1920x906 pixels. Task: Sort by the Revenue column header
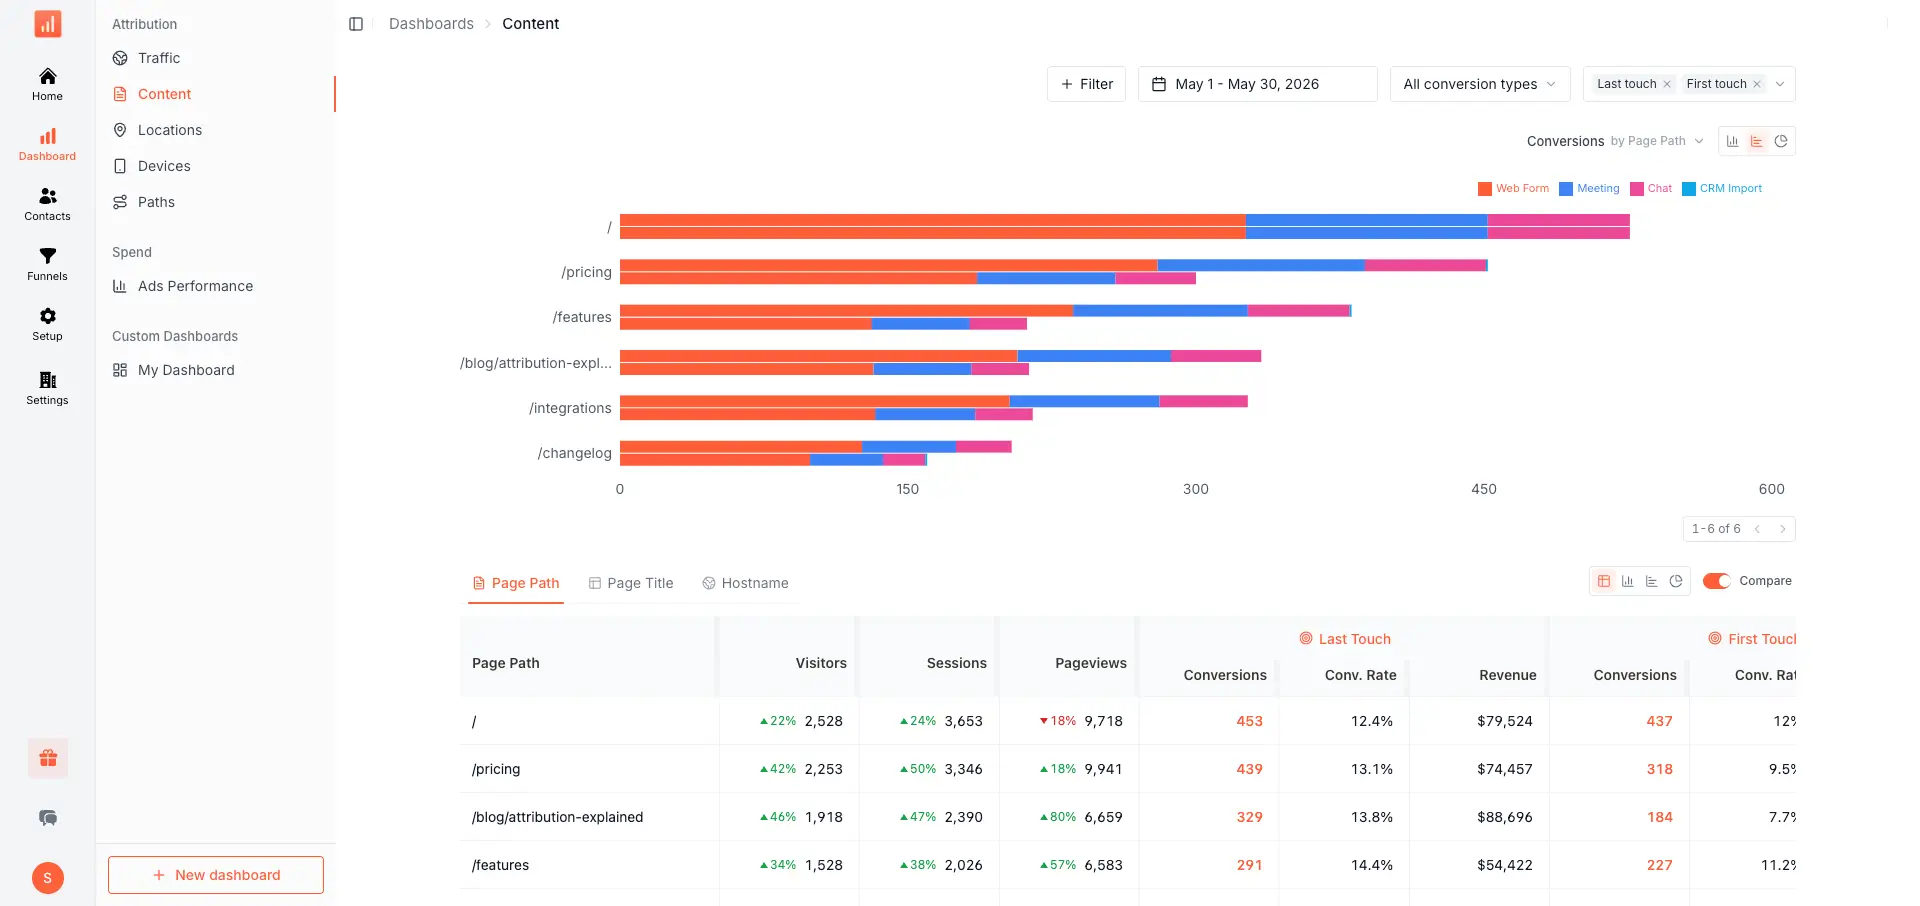[x=1508, y=675]
